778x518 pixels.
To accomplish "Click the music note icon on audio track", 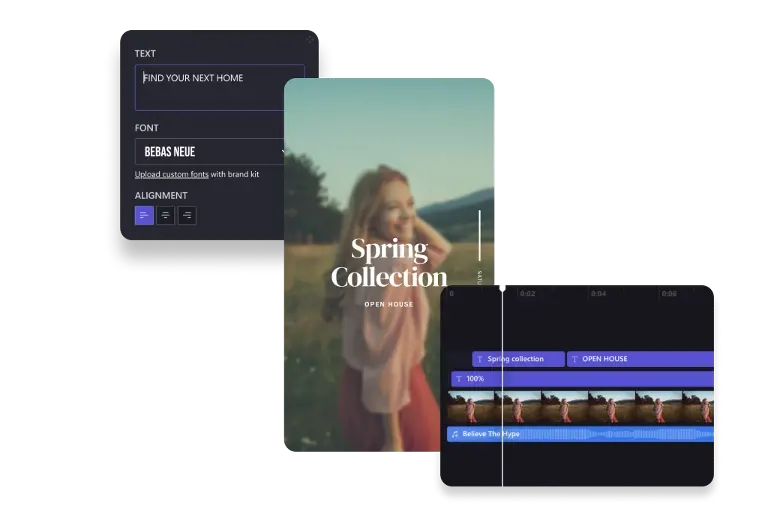I will click(x=455, y=434).
